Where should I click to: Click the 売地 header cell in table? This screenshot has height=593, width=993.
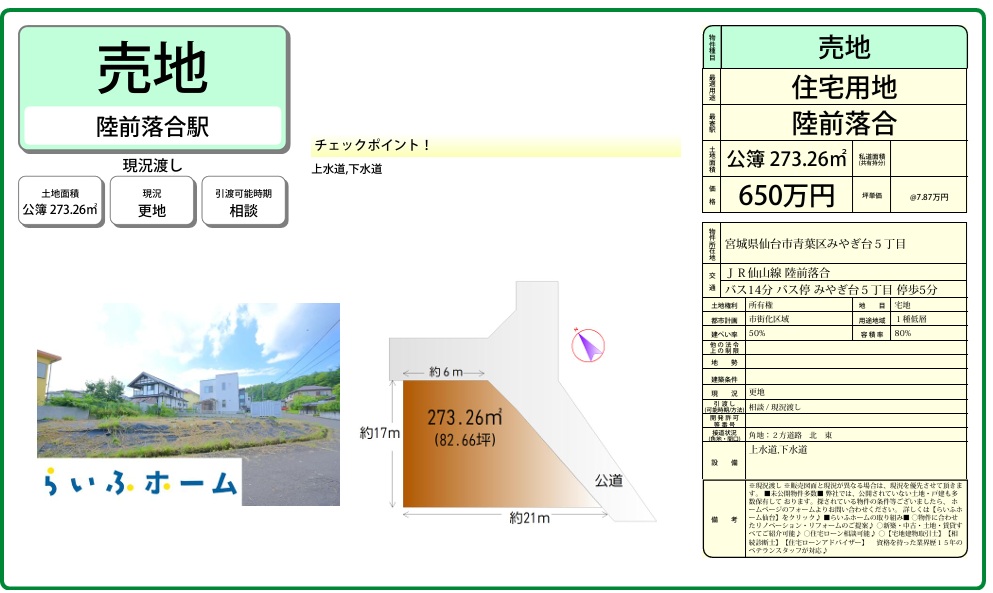(x=843, y=47)
